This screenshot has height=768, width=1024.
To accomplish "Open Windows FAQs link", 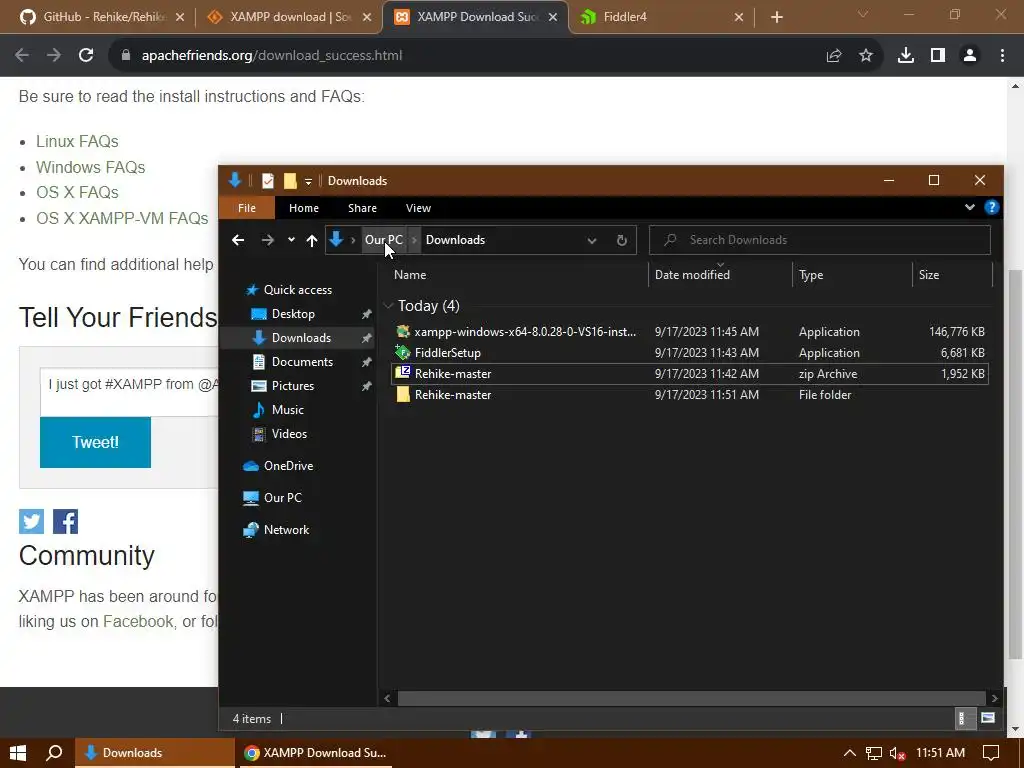I will (90, 167).
